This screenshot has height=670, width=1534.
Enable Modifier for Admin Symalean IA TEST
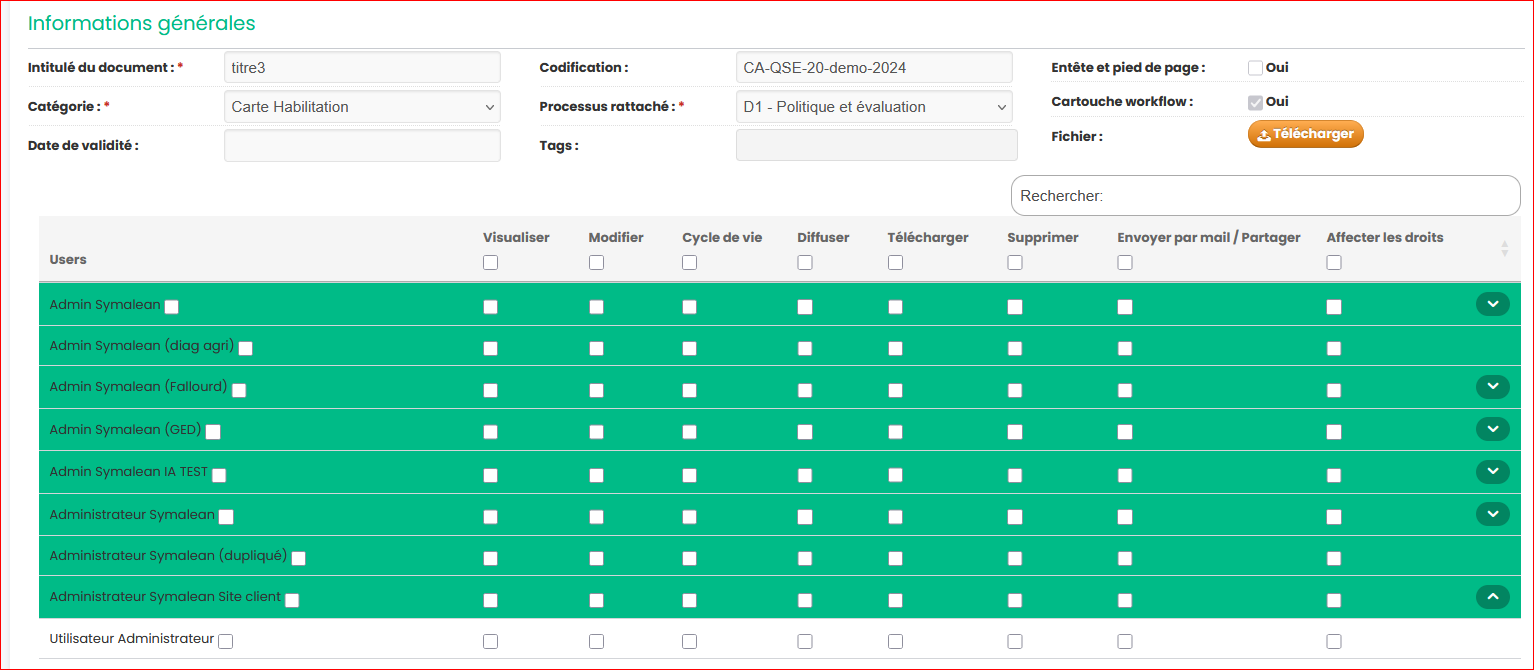[x=596, y=475]
